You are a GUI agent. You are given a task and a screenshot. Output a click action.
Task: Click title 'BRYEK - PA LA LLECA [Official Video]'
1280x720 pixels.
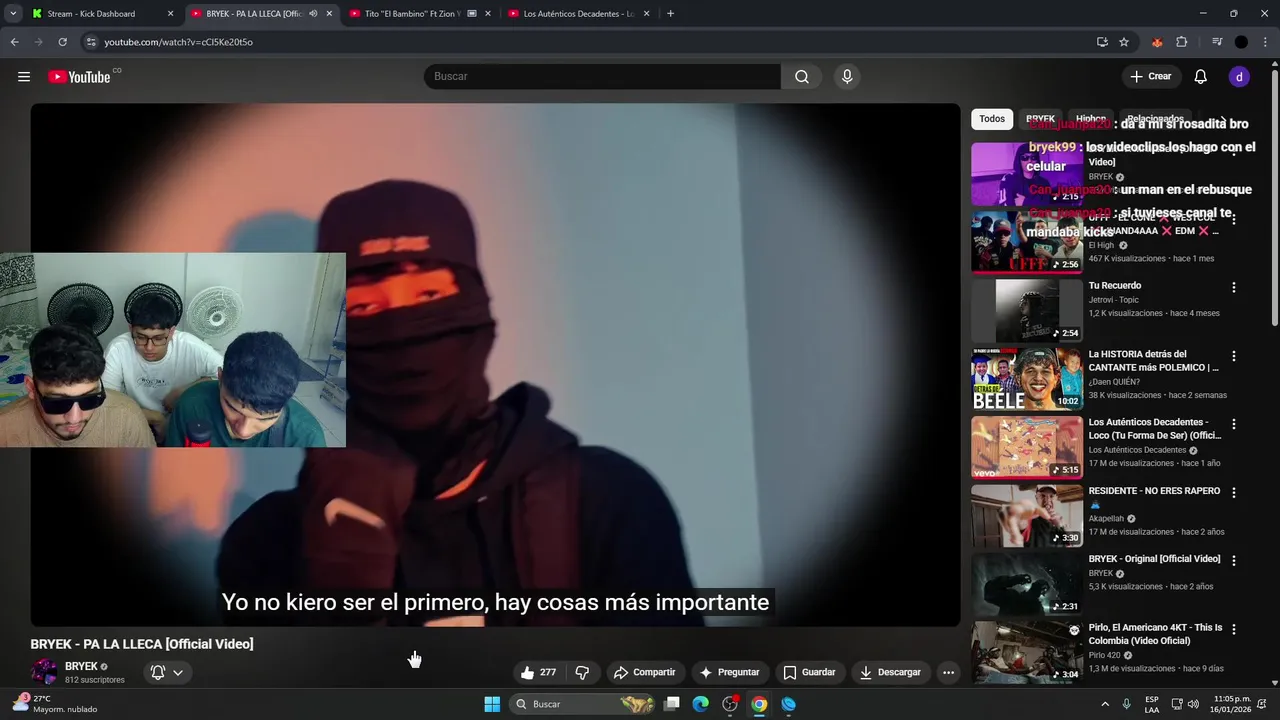(142, 644)
